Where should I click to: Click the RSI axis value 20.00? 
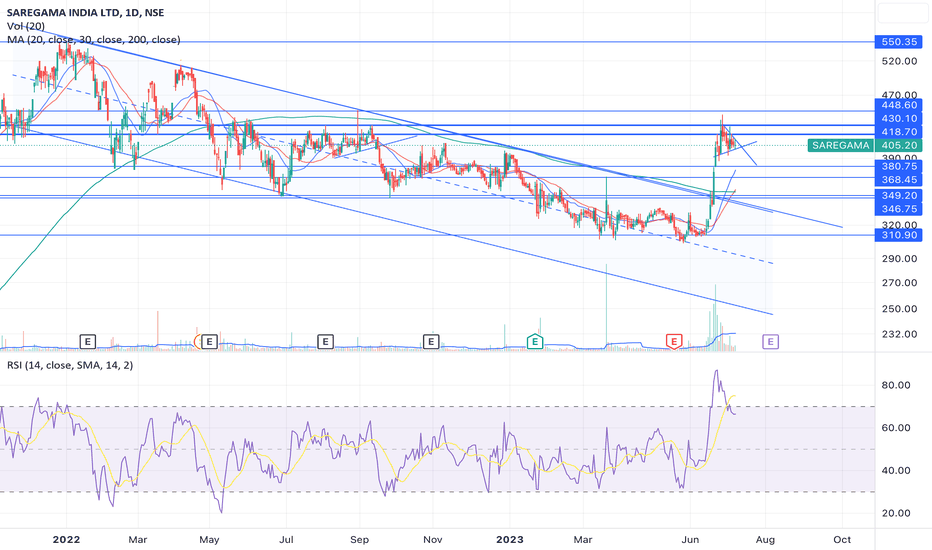[x=896, y=513]
